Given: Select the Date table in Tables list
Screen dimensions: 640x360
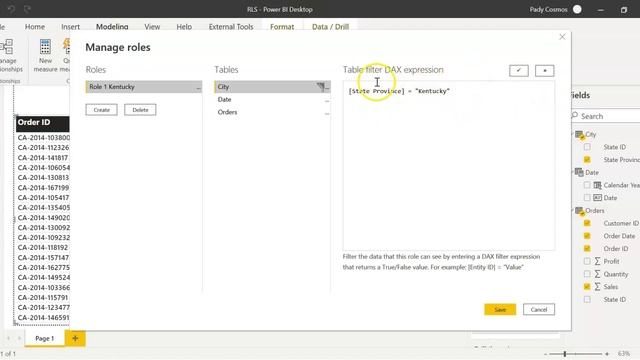Looking at the screenshot, I should tap(272, 100).
